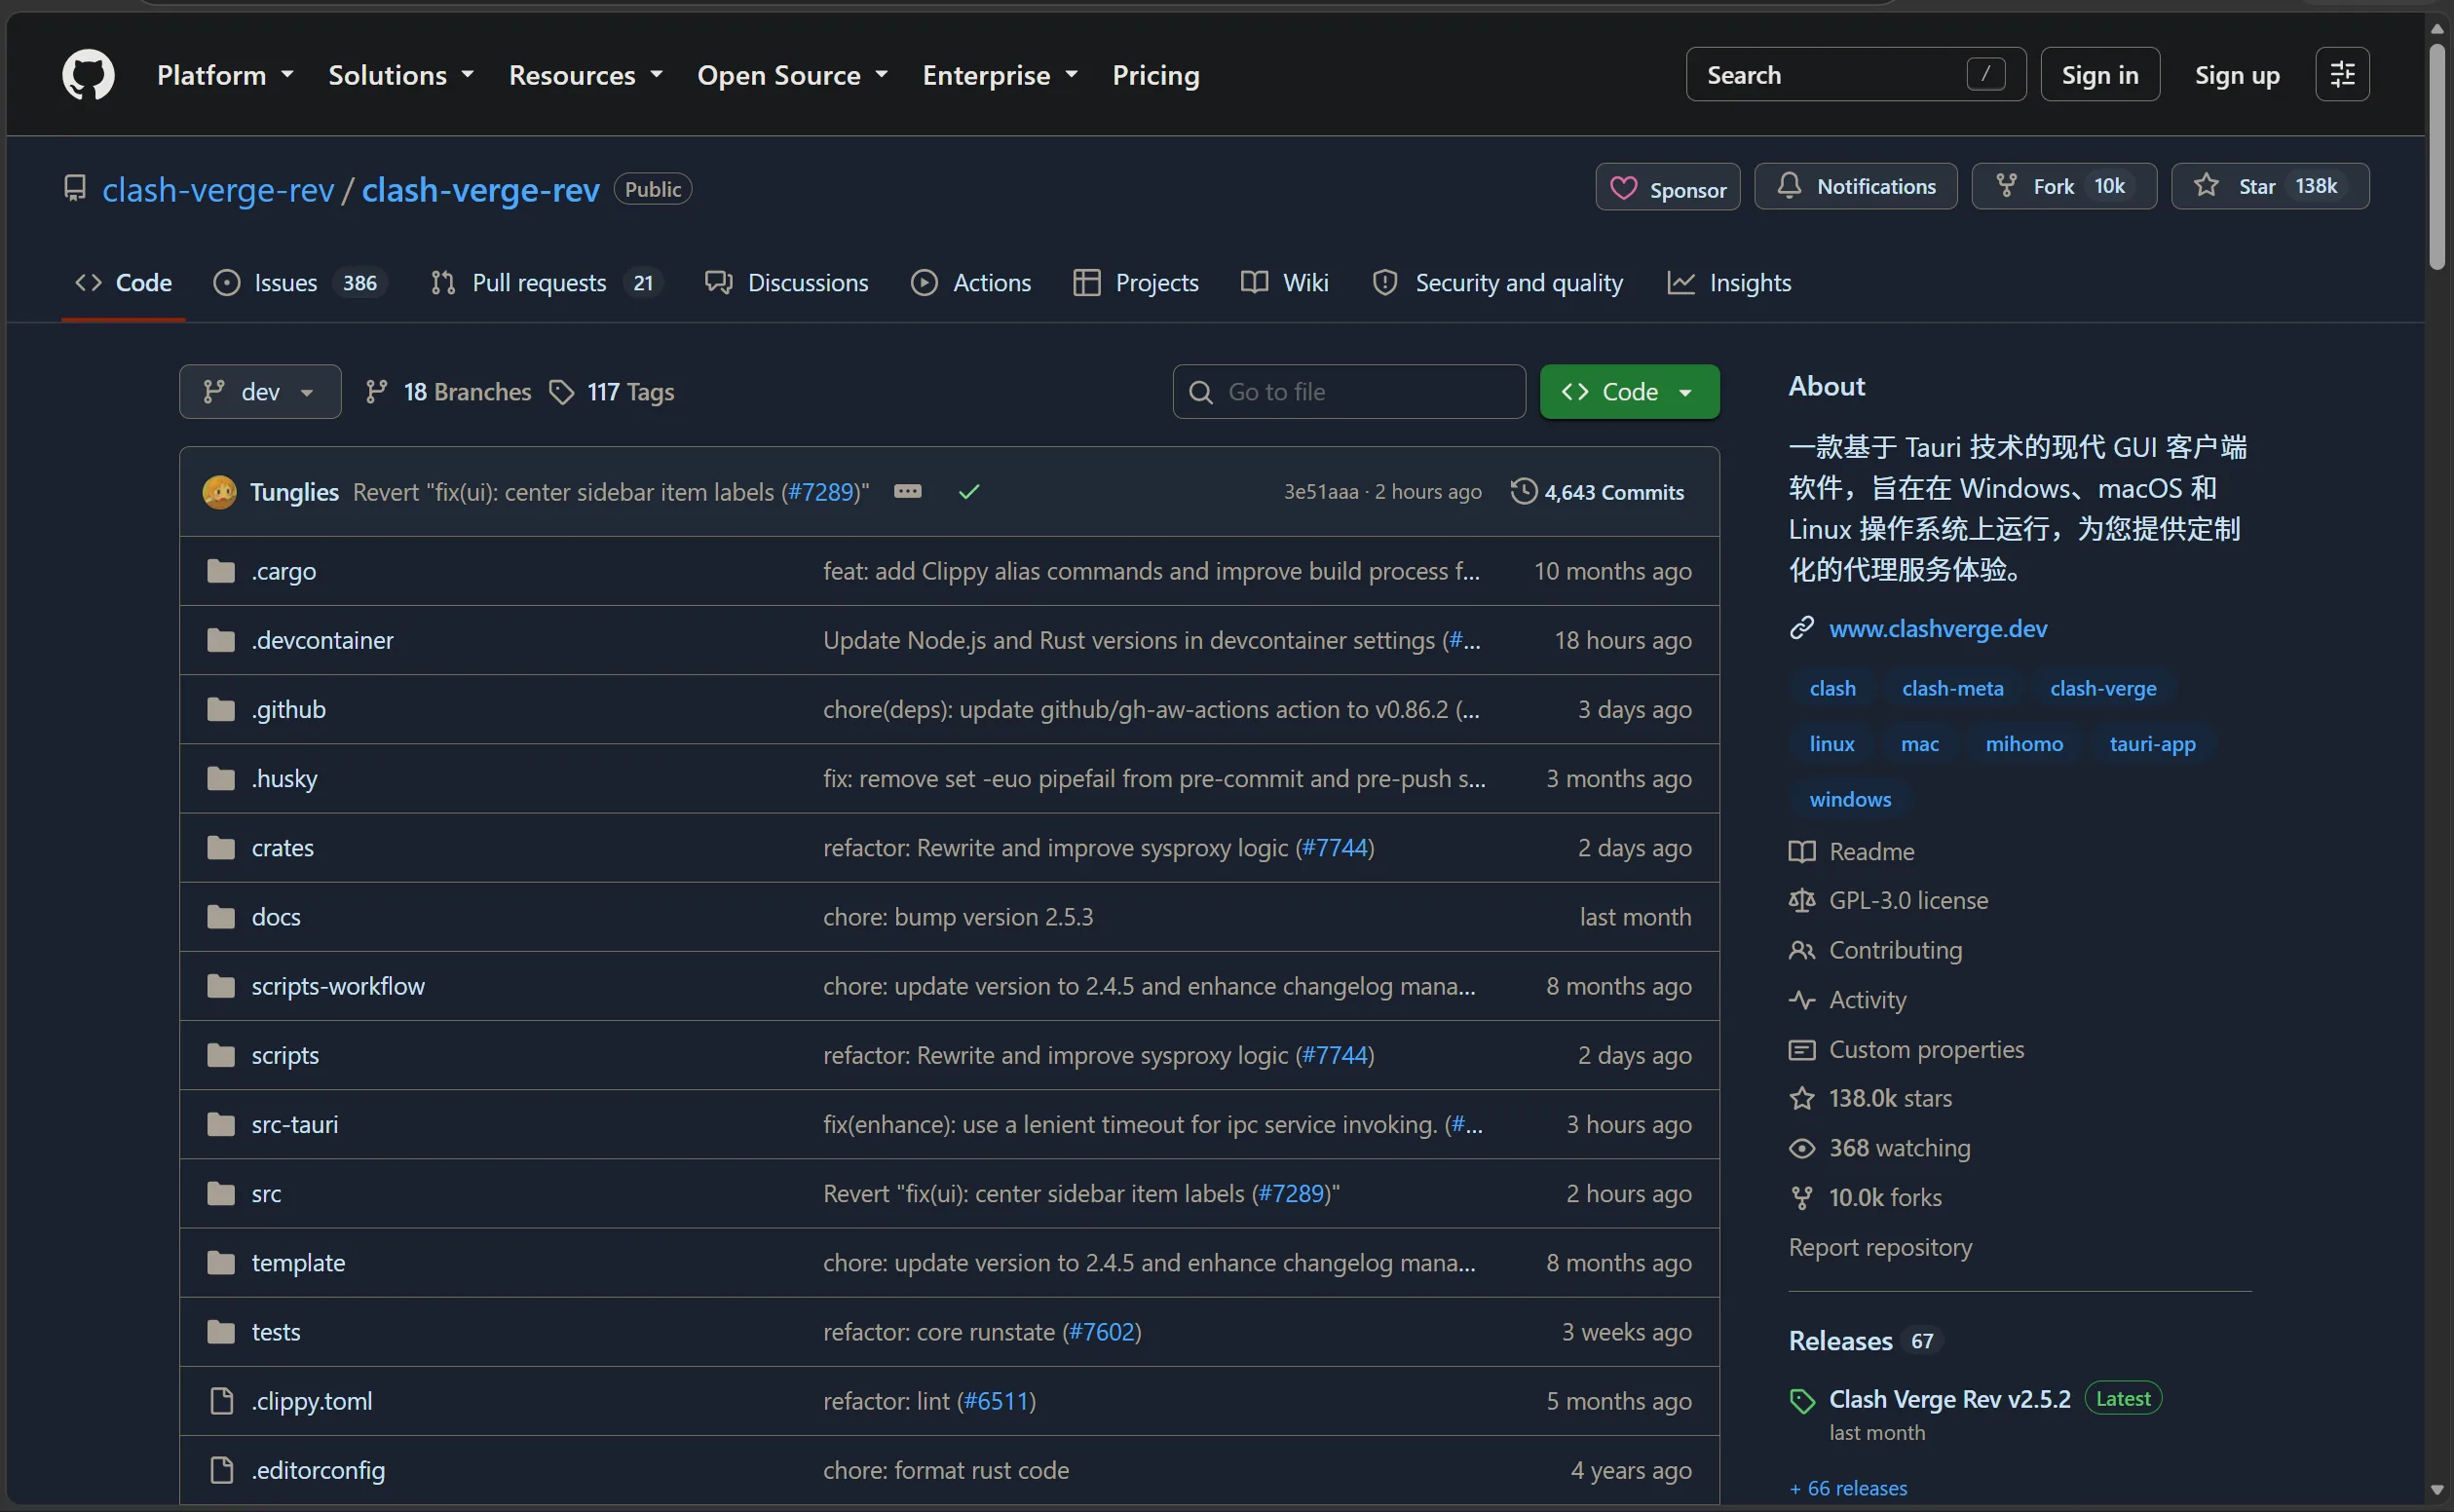The width and height of the screenshot is (2454, 1512).
Task: Switch to the Issues tab
Action: click(299, 283)
